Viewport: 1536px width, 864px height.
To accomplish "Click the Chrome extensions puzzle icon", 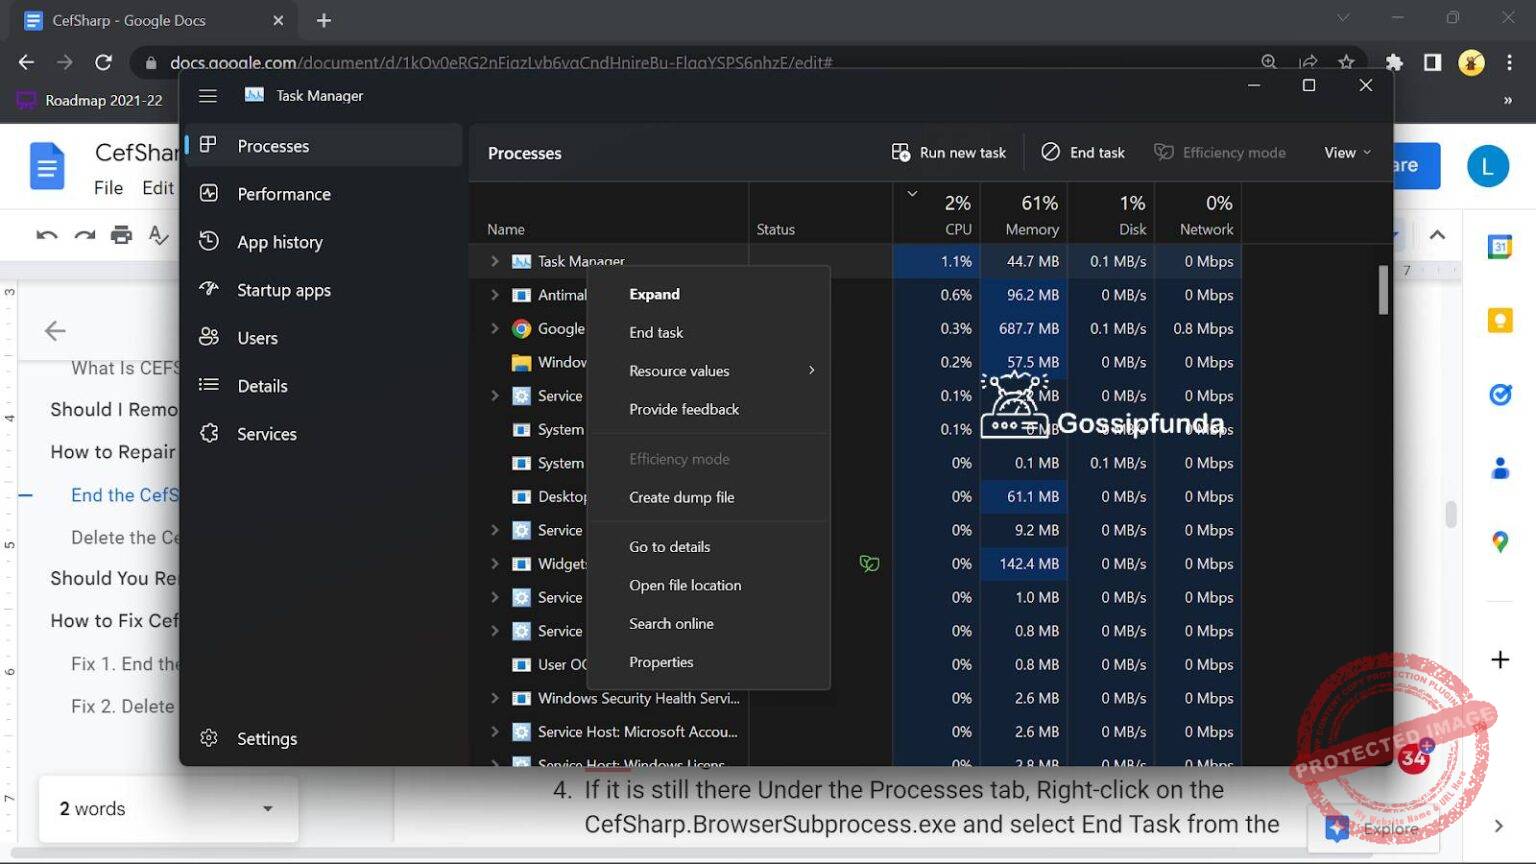I will [x=1394, y=62].
